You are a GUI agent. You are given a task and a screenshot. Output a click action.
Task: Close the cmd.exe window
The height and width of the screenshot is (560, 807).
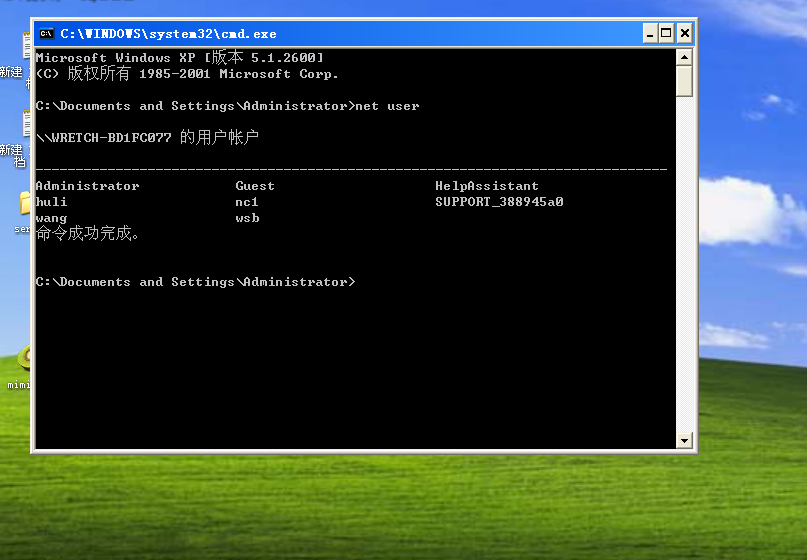pyautogui.click(x=685, y=34)
